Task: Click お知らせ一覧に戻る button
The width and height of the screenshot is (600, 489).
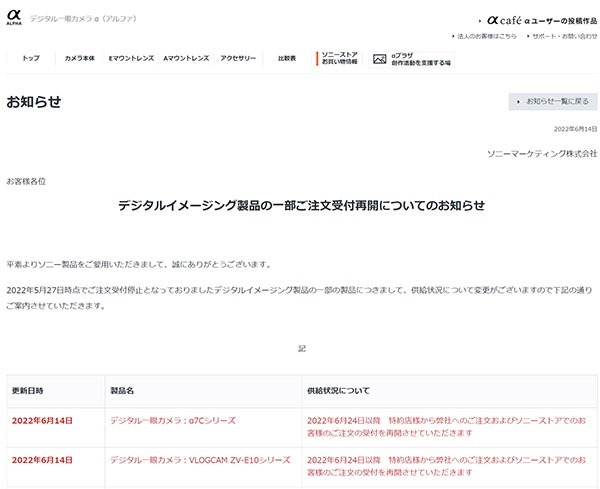Action: click(553, 101)
